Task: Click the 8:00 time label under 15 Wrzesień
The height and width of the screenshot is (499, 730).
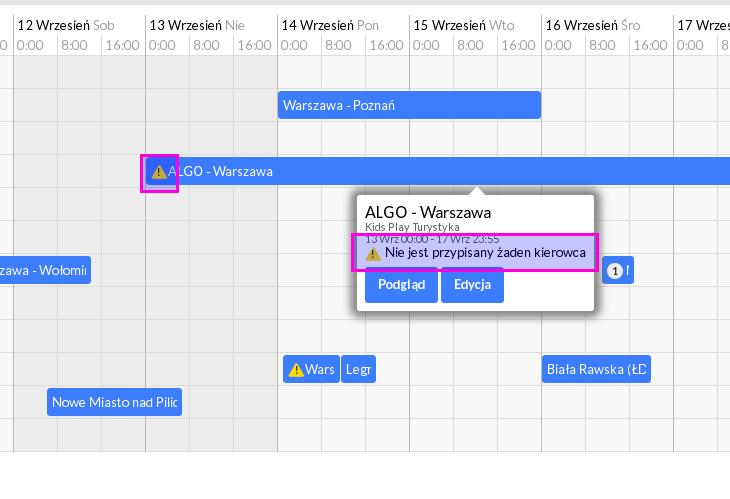Action: click(x=470, y=45)
